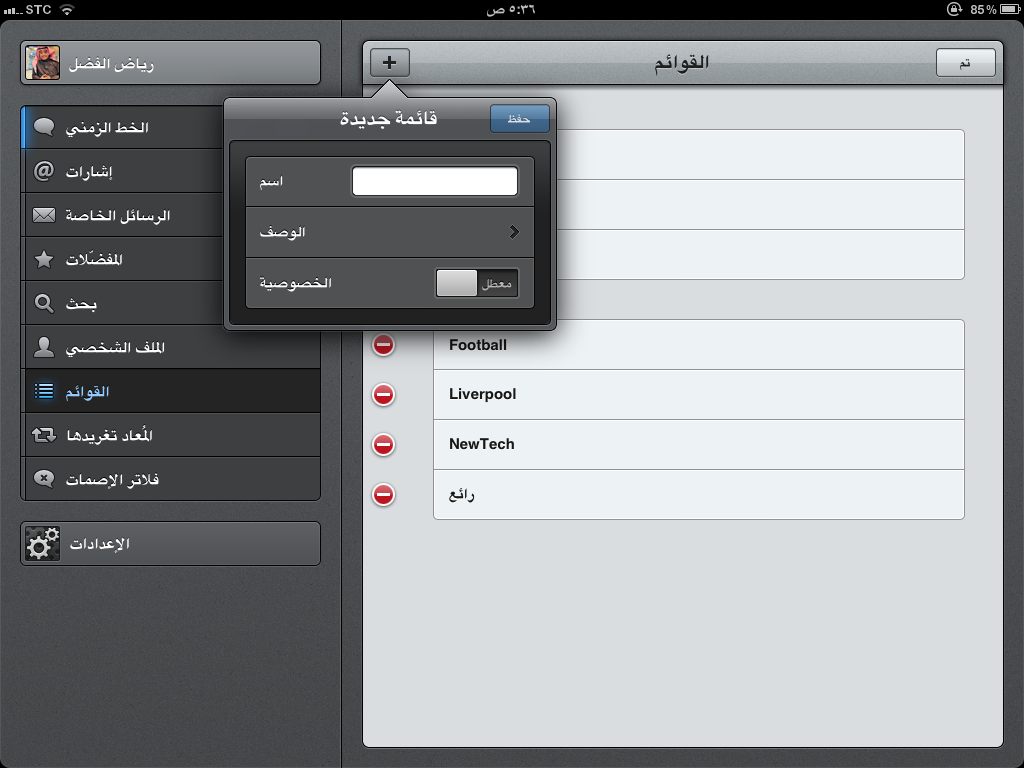1024x768 pixels.
Task: Open the Liverpool list row
Action: coord(698,395)
